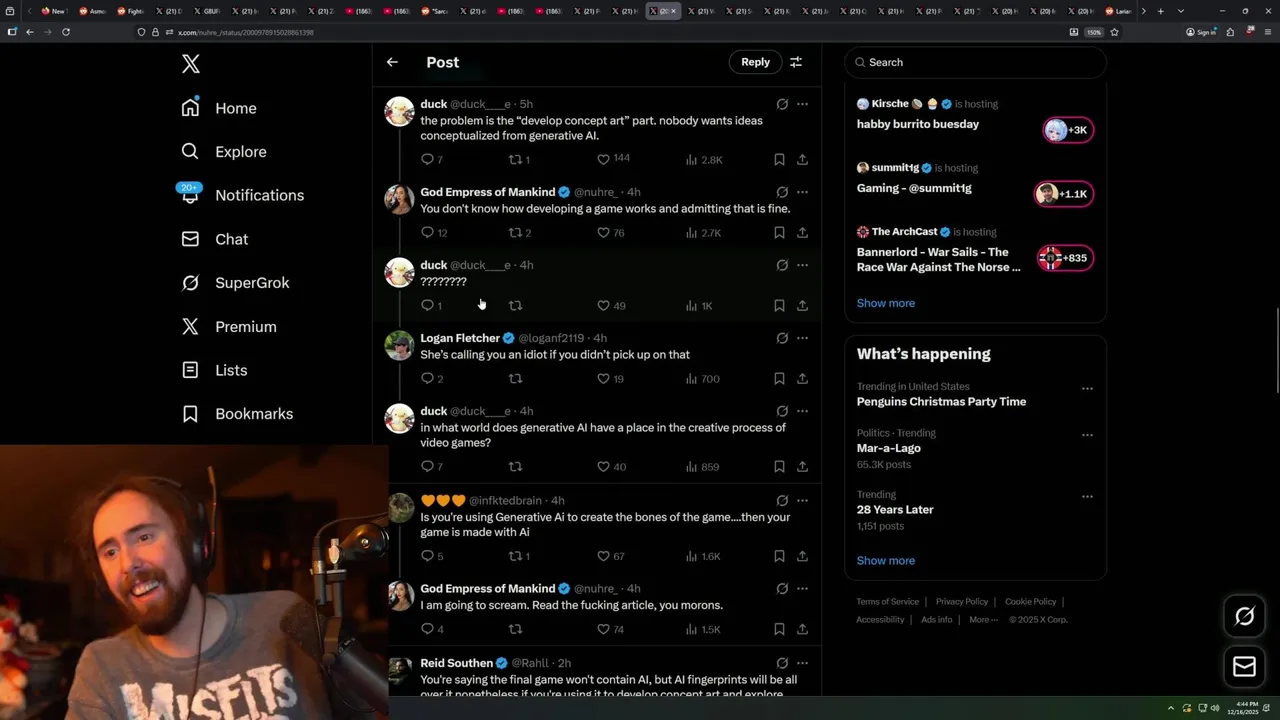Screen dimensions: 1280x720
Task: Open Lists in the sidebar
Action: point(214,370)
